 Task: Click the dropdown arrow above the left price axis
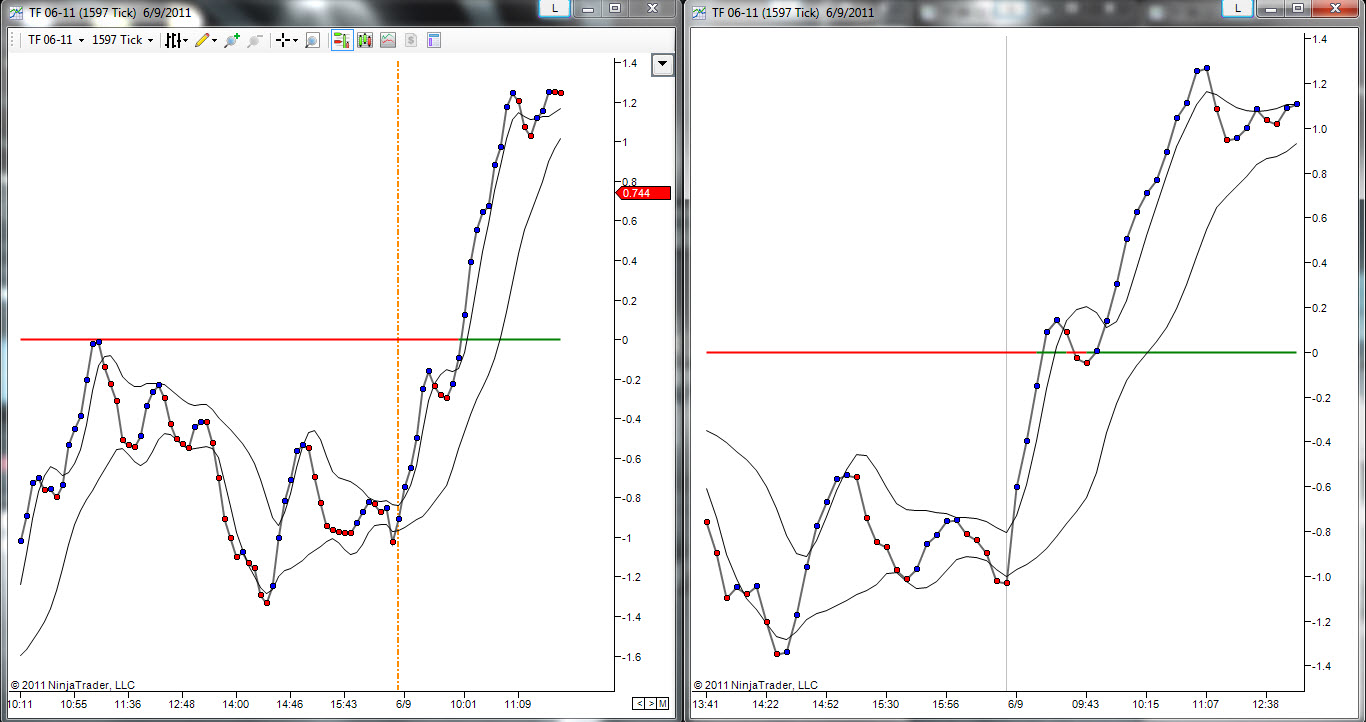pos(663,65)
